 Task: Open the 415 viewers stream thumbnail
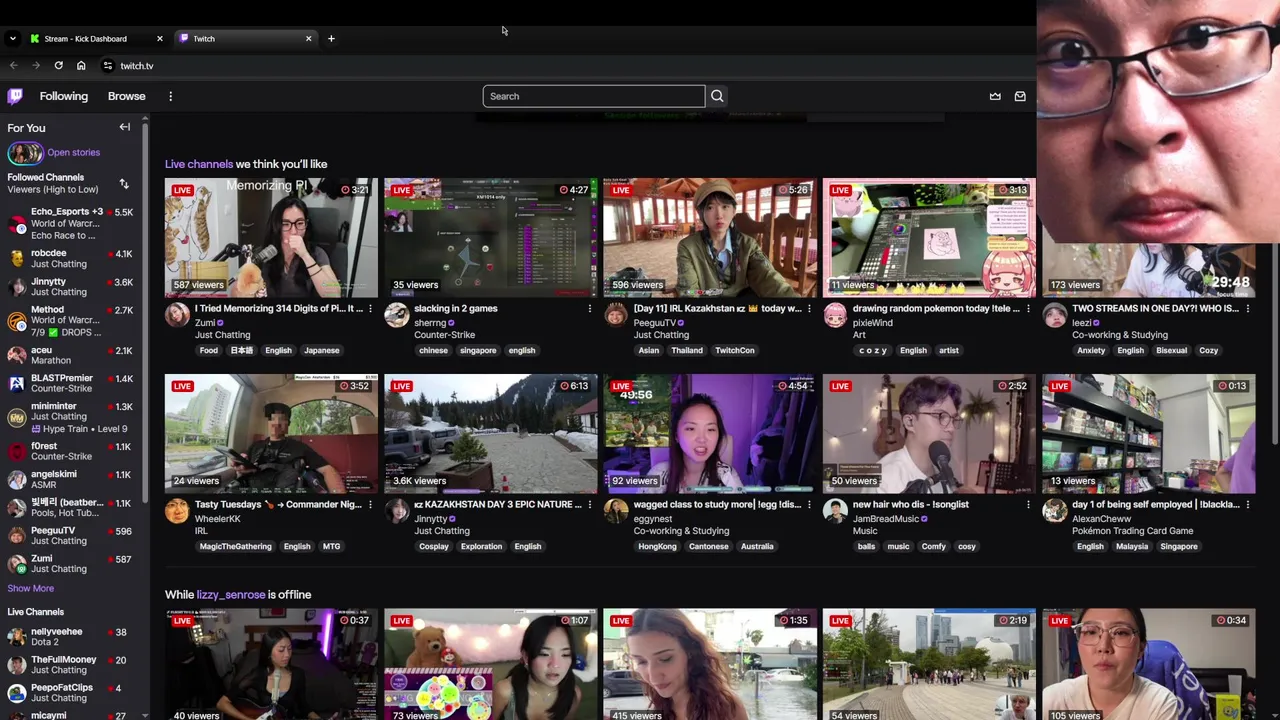point(710,665)
